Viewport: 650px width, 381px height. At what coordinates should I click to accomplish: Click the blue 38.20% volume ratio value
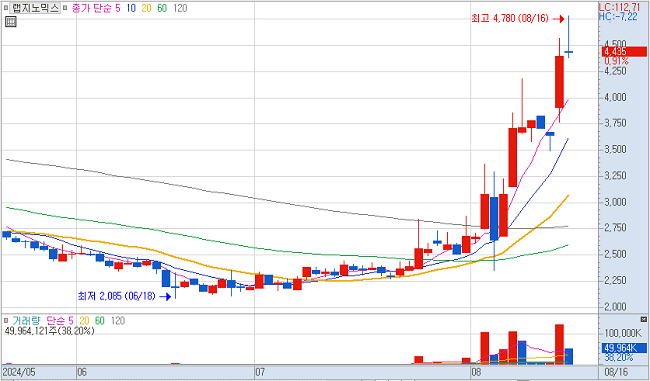point(618,357)
